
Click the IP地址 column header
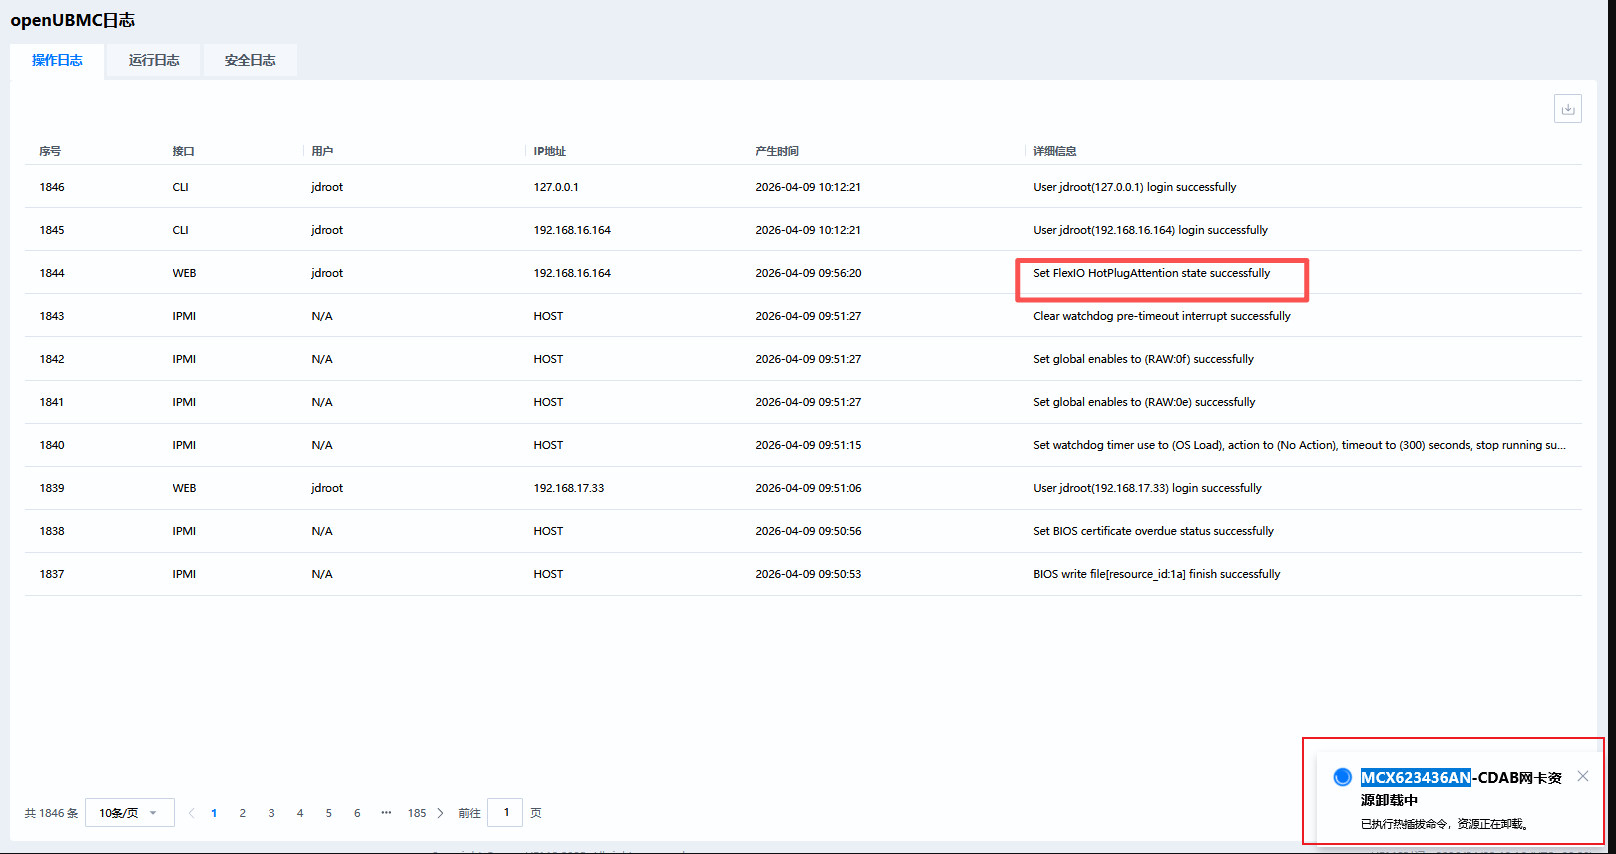549,151
